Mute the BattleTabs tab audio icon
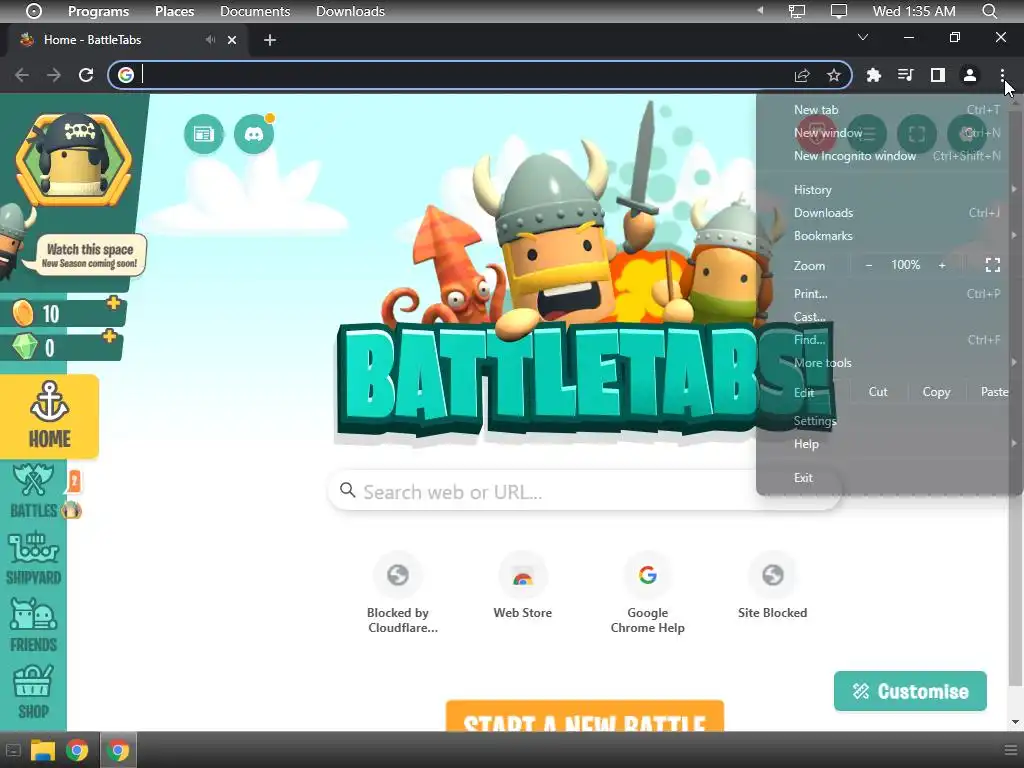This screenshot has height=768, width=1024. tap(210, 40)
